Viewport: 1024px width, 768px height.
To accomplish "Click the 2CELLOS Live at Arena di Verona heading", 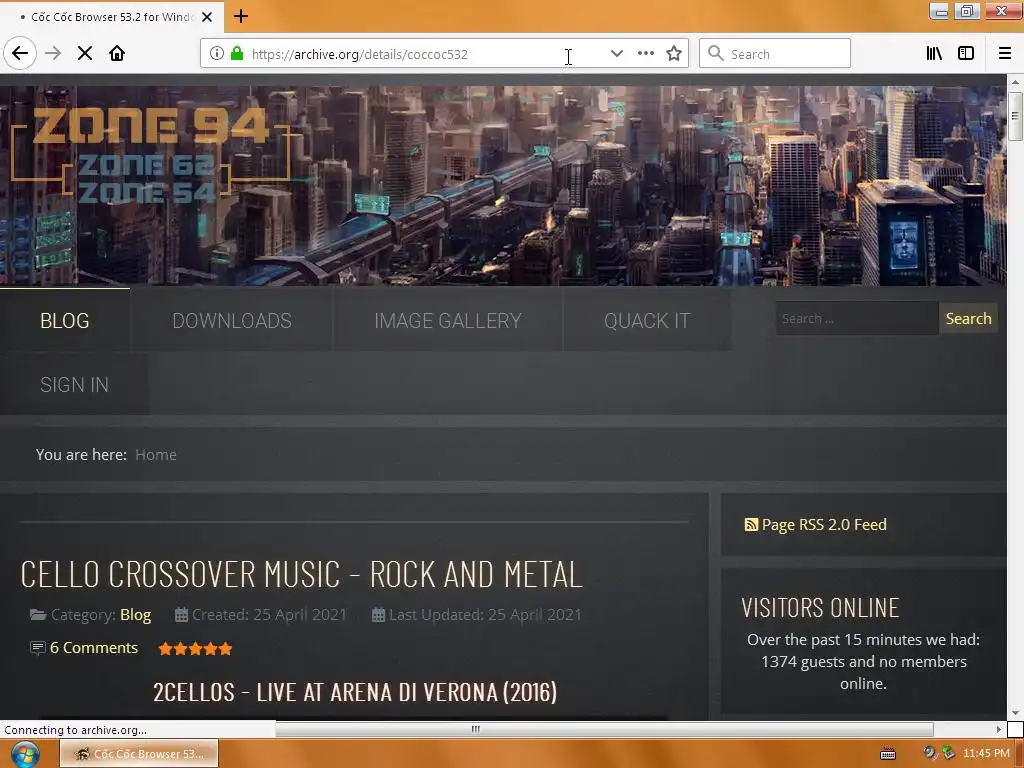I will [355, 692].
